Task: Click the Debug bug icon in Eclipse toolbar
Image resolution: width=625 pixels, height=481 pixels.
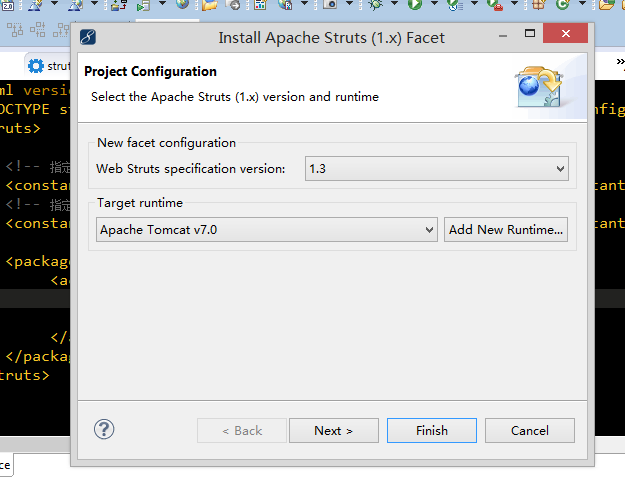Action: pos(375,4)
